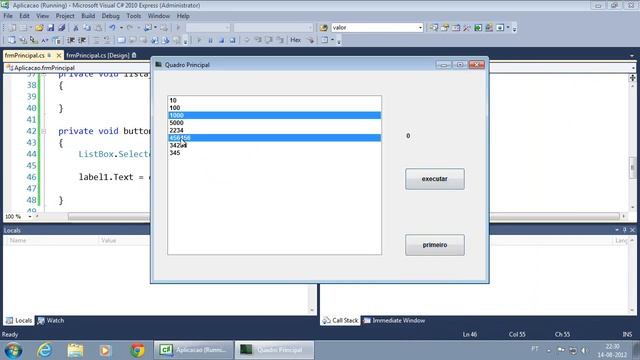Launch Chrome from the taskbar

(137, 350)
